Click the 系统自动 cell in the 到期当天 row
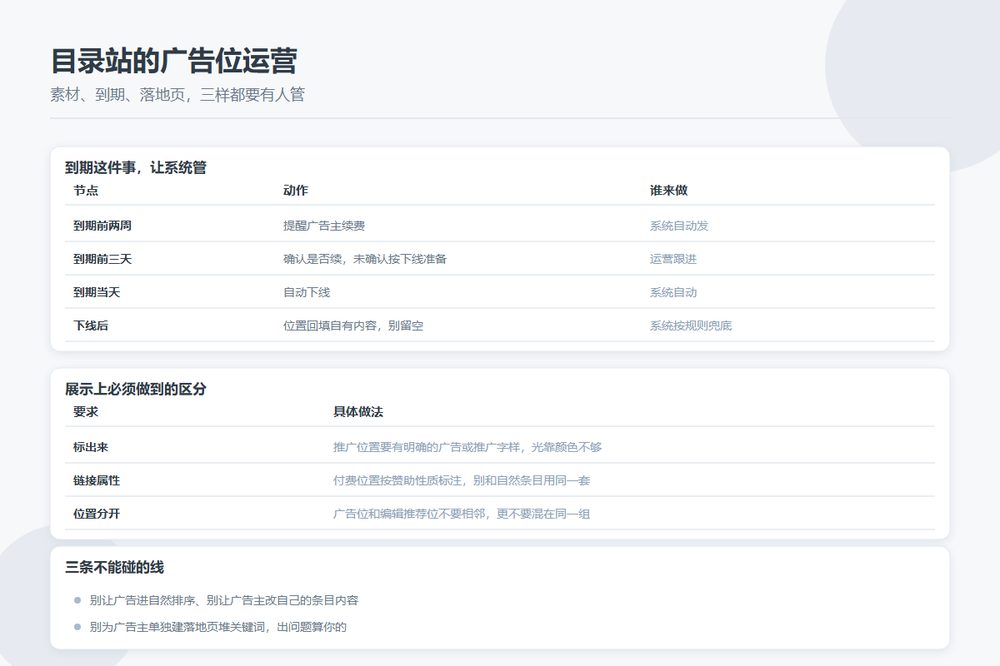The height and width of the screenshot is (666, 1000). click(673, 292)
